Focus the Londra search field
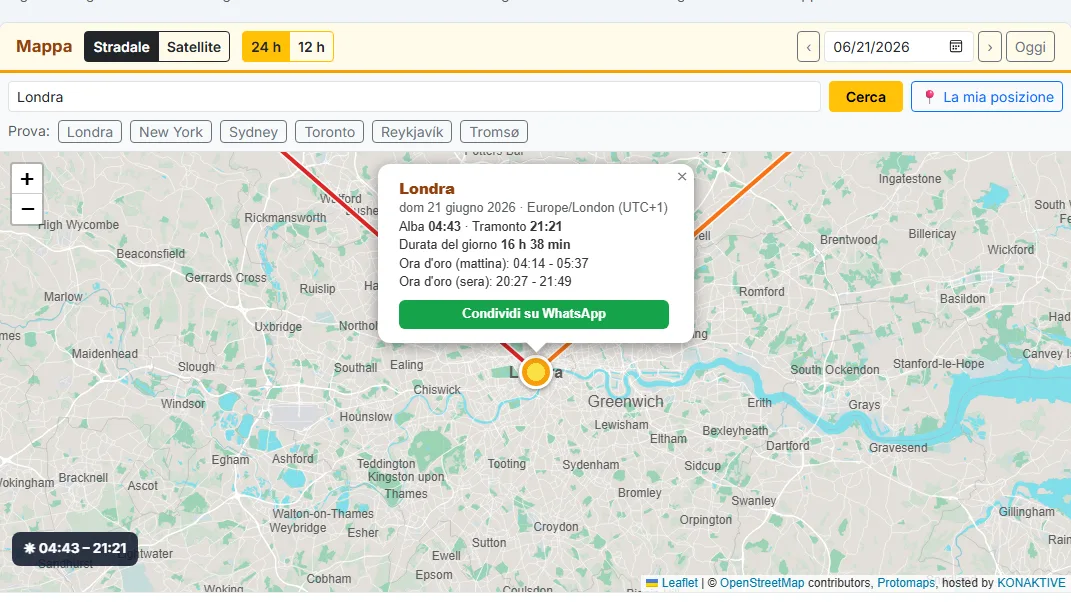Viewport: 1071px width, 602px height. click(x=414, y=97)
